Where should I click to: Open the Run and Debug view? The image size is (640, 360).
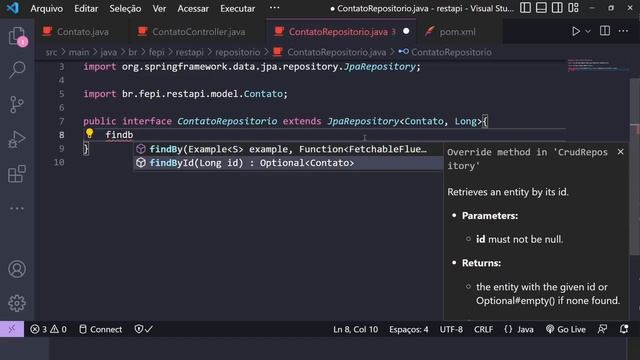click(17, 139)
